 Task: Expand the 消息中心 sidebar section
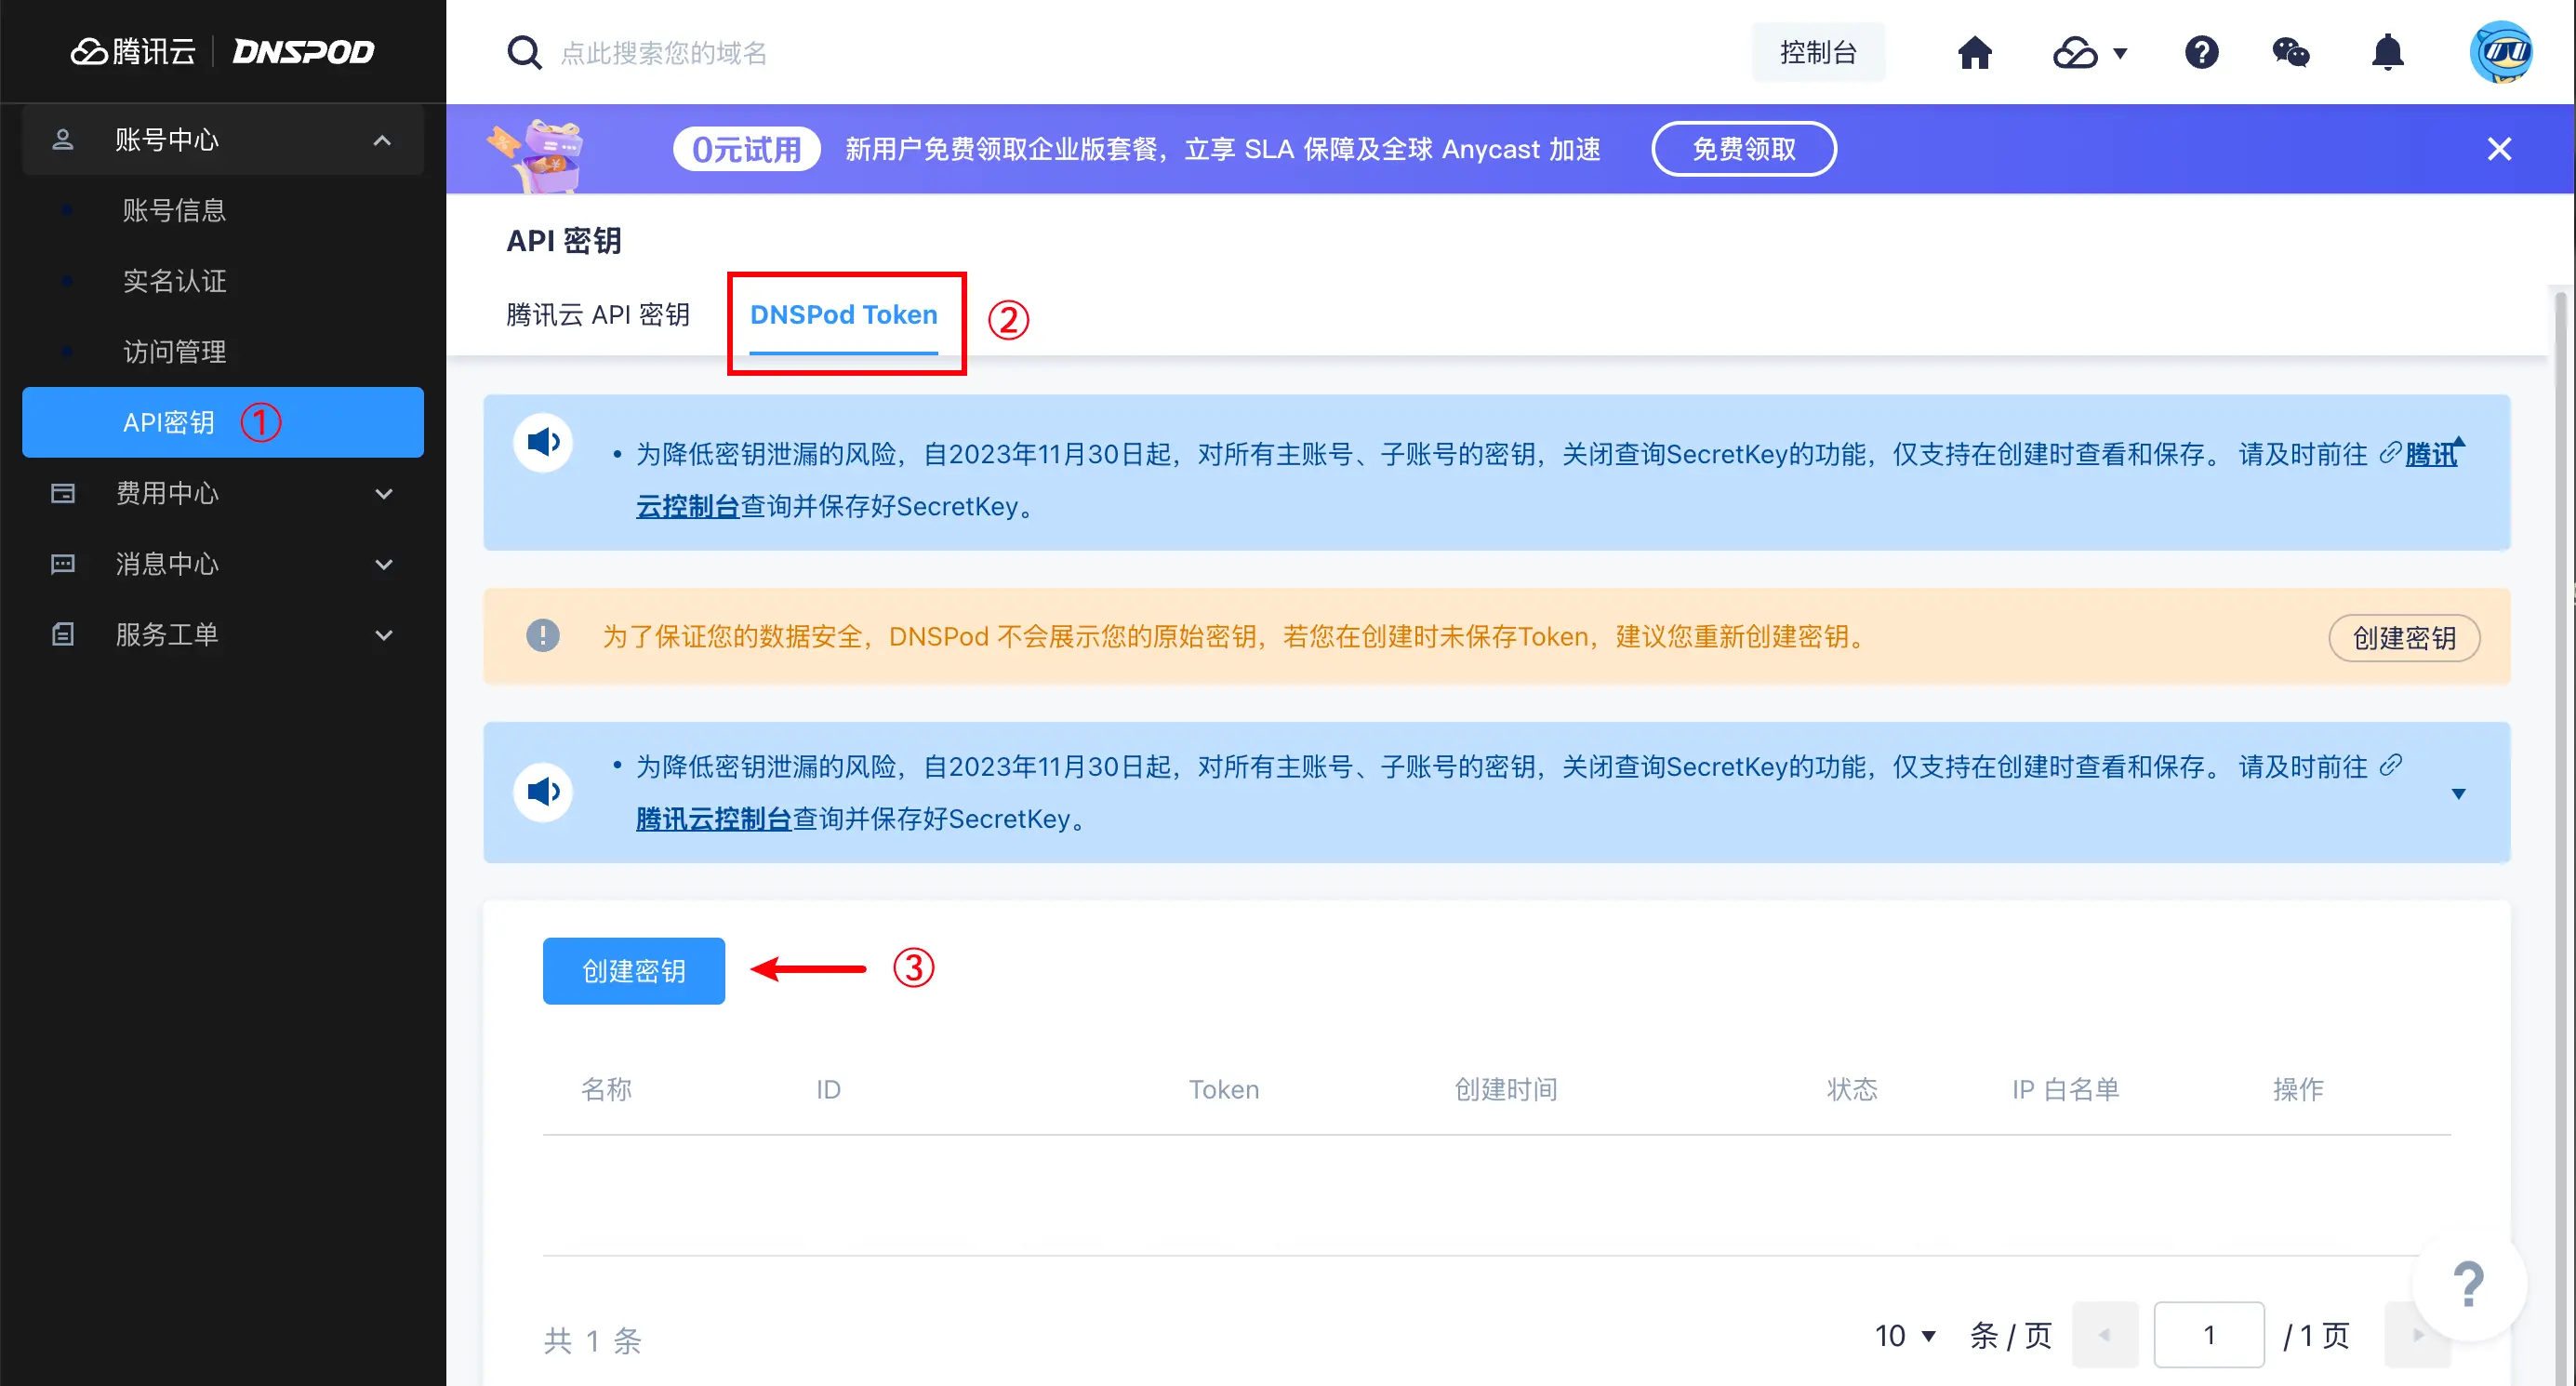(383, 565)
